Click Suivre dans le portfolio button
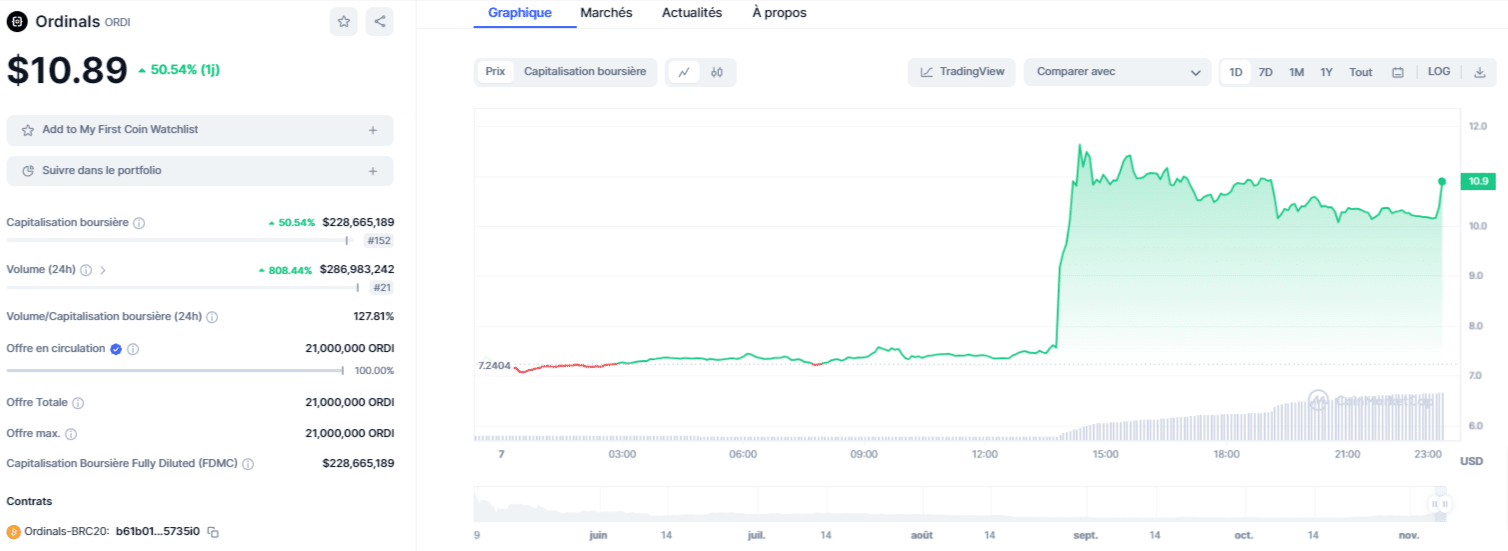1508x551 pixels. coord(200,171)
